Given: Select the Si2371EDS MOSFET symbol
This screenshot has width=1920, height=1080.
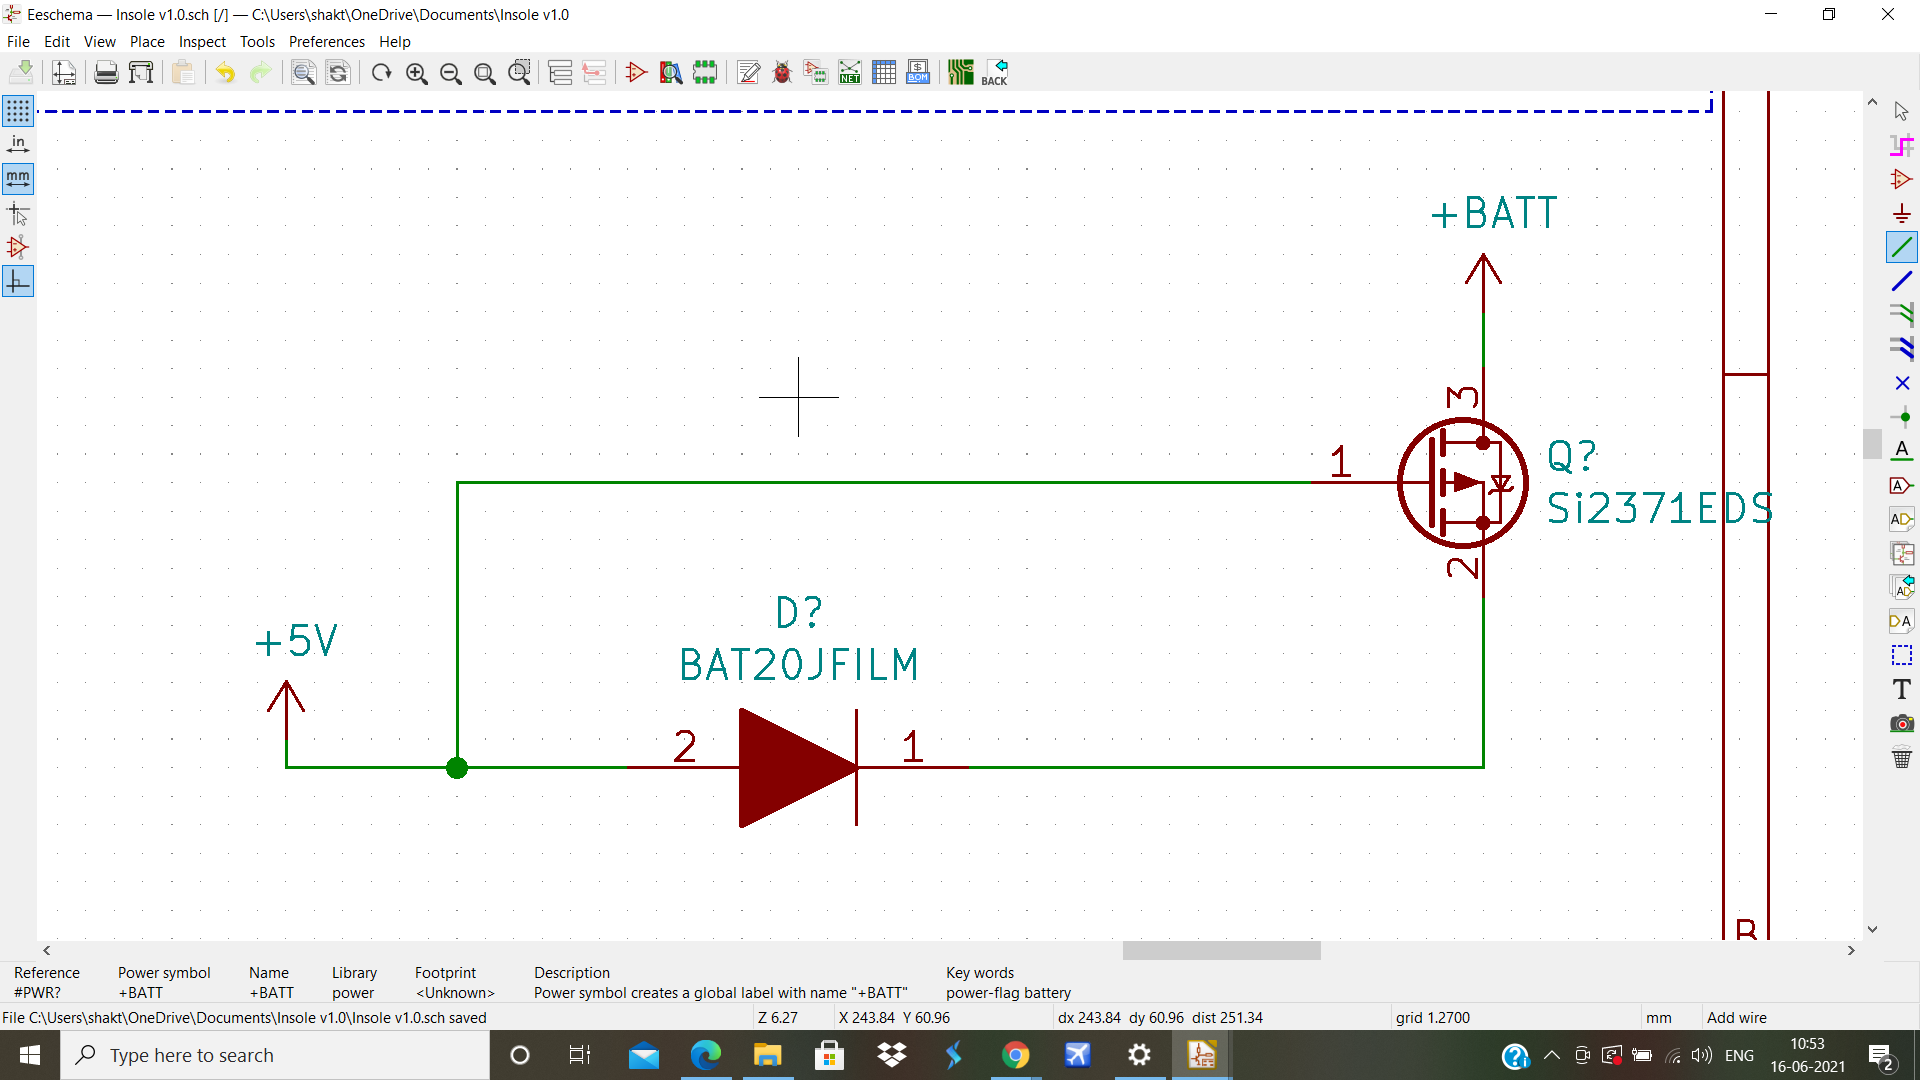Looking at the screenshot, I should pyautogui.click(x=1462, y=483).
